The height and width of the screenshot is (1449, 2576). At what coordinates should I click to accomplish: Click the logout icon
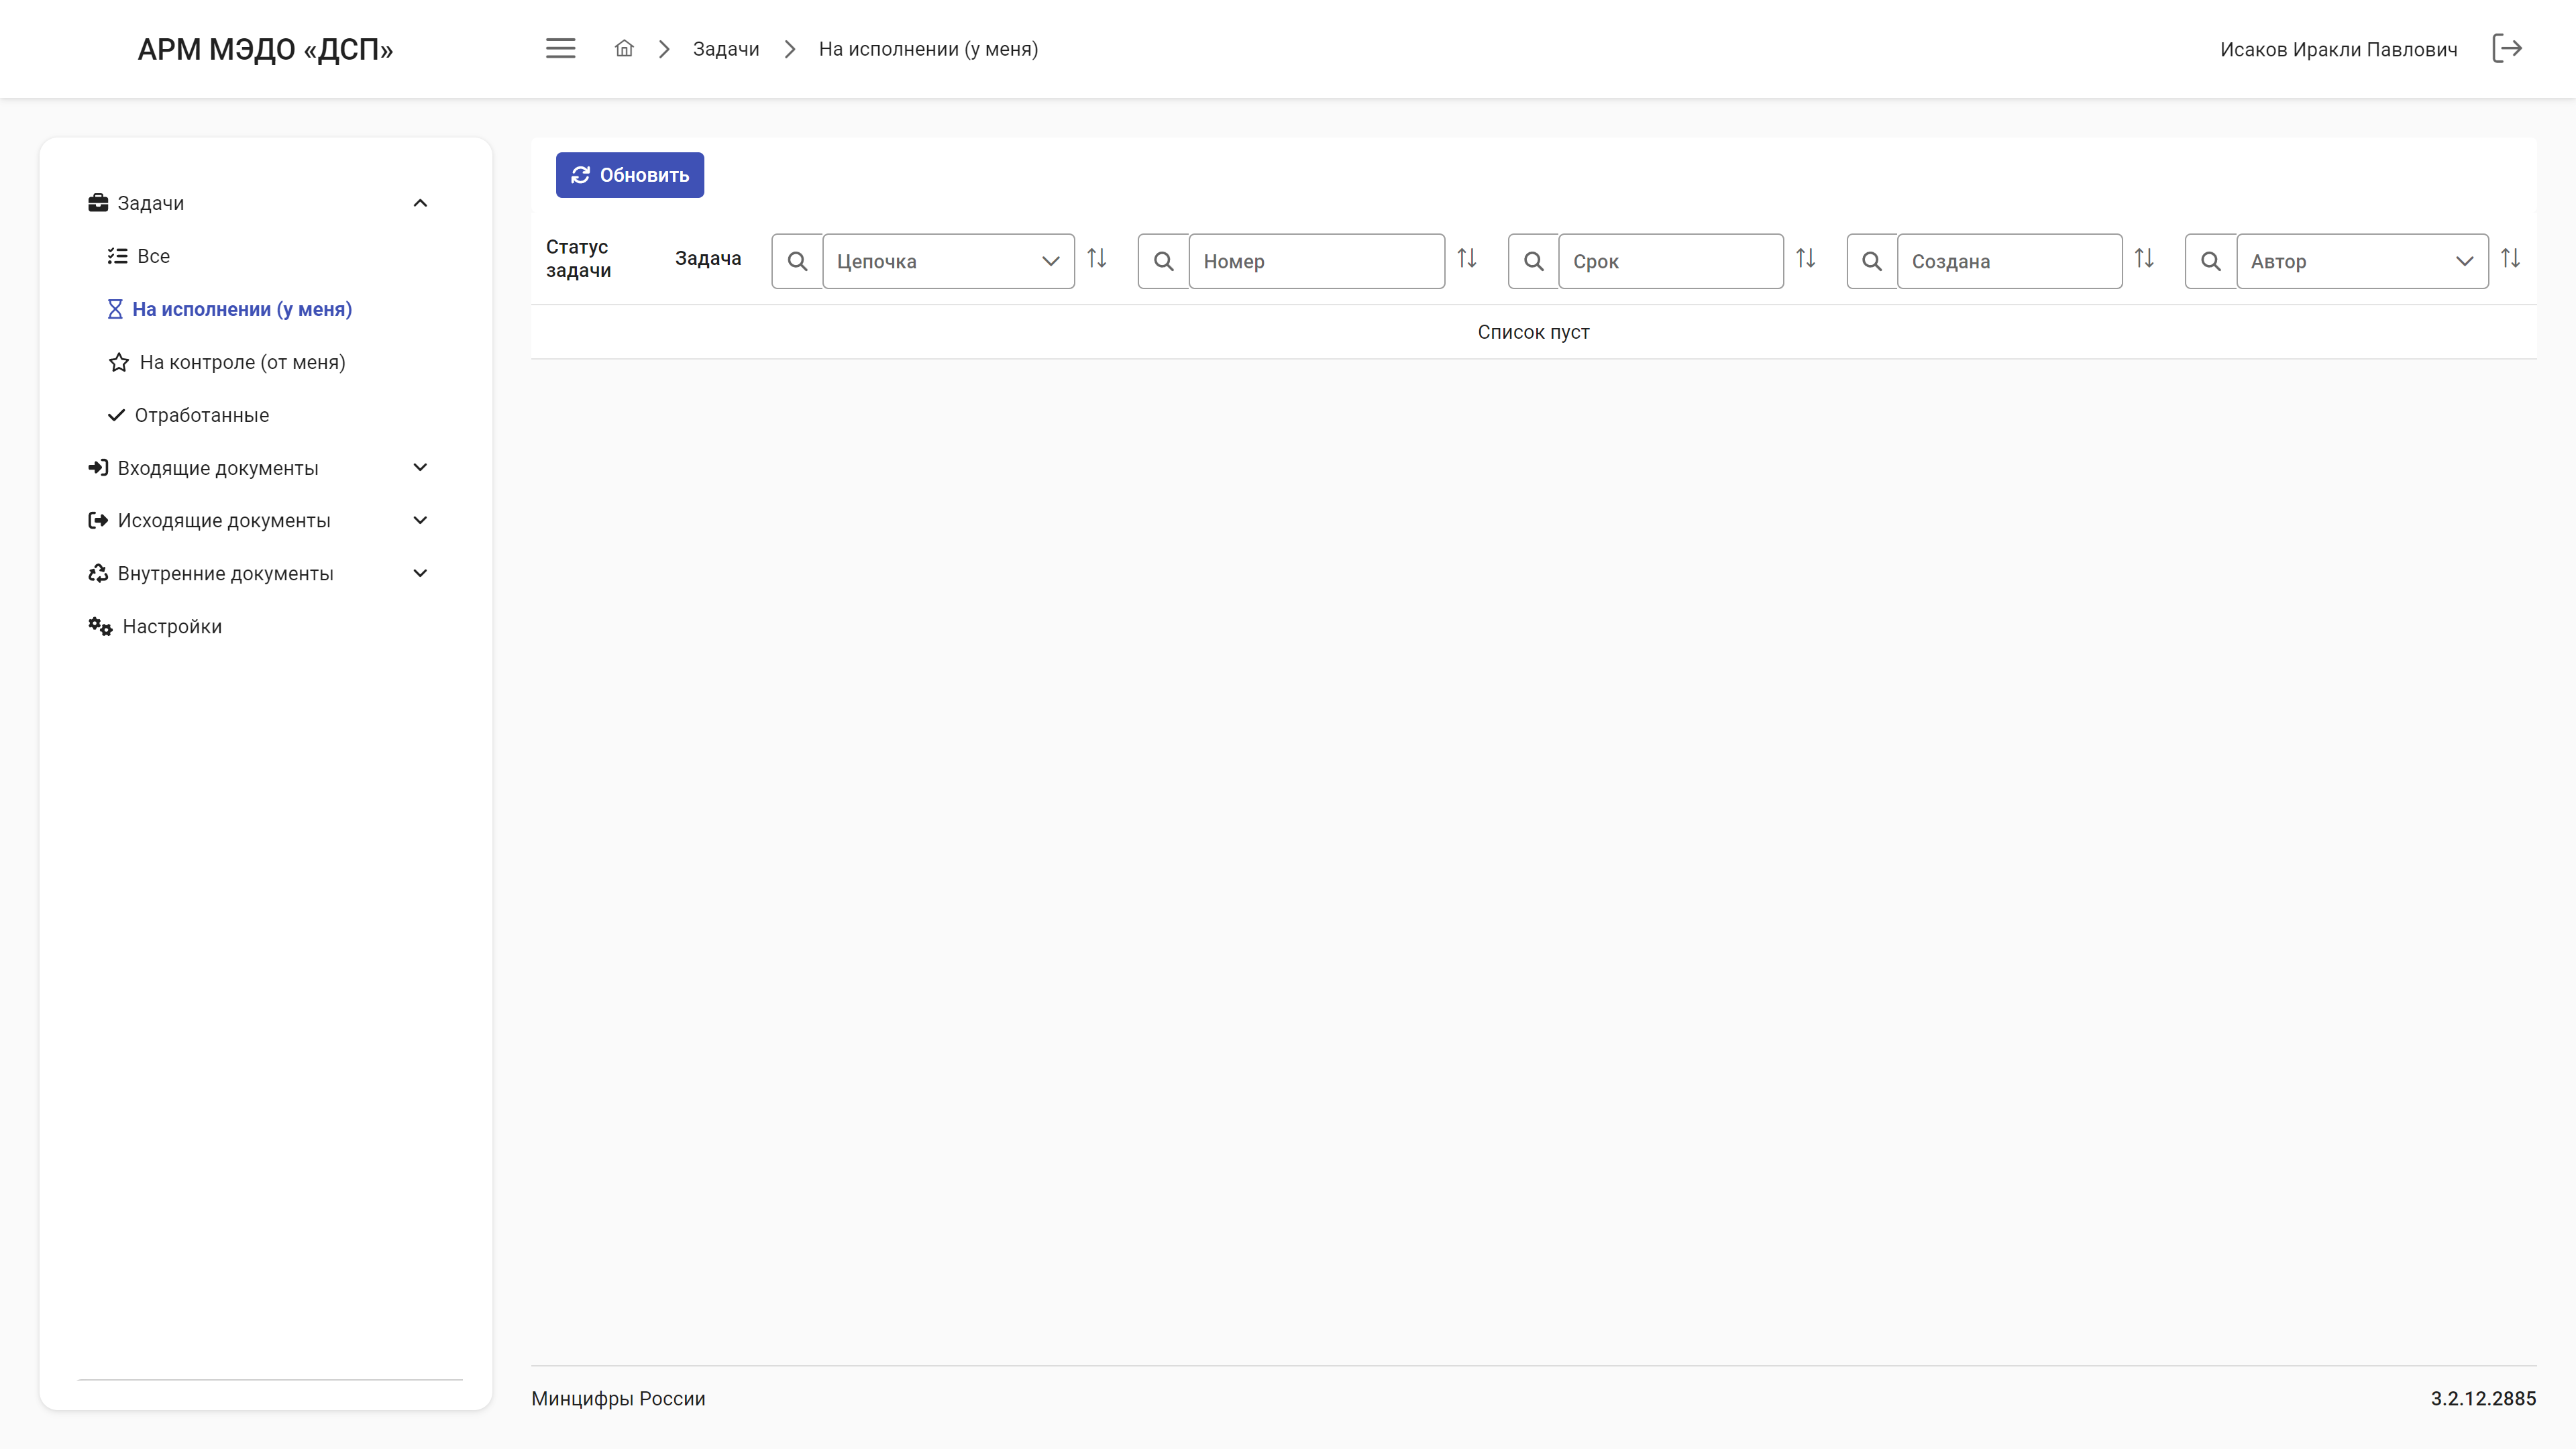(2507, 48)
